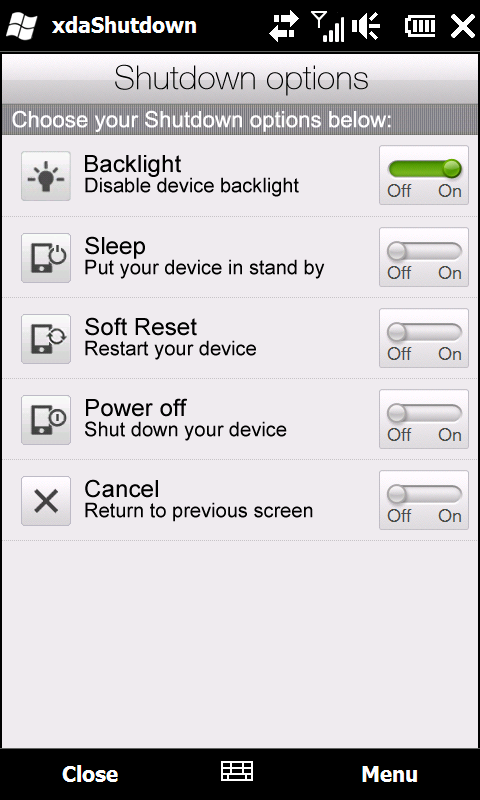Viewport: 480px width, 800px height.
Task: Open the Menu softkey
Action: pyautogui.click(x=389, y=774)
